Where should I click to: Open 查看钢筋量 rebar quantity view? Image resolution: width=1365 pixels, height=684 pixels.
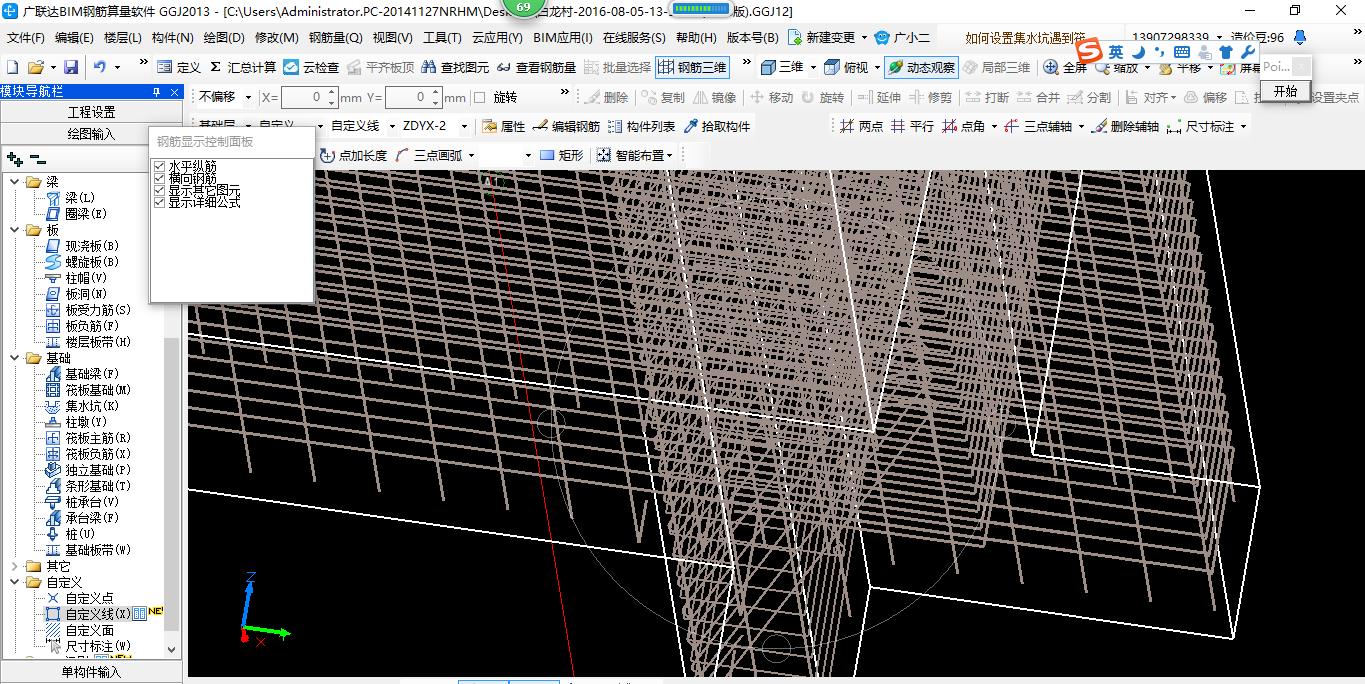(x=537, y=67)
